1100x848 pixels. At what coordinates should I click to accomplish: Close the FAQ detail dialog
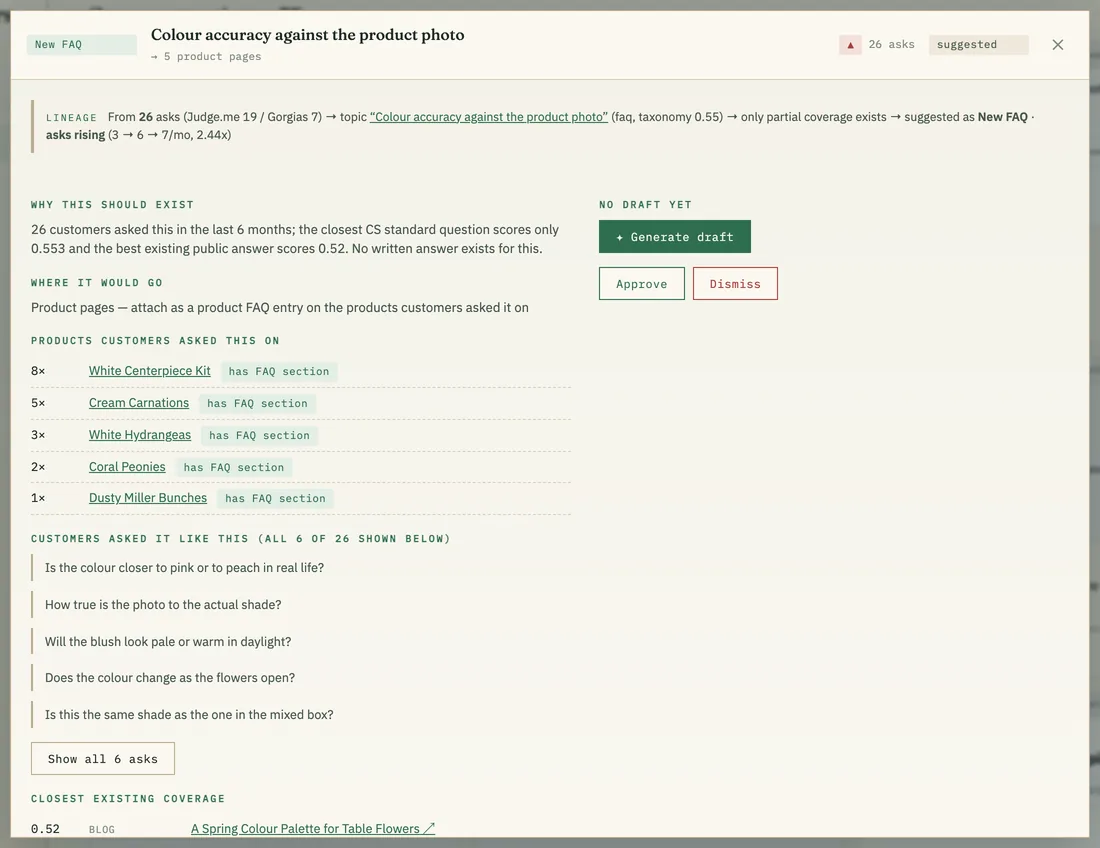[x=1058, y=45]
